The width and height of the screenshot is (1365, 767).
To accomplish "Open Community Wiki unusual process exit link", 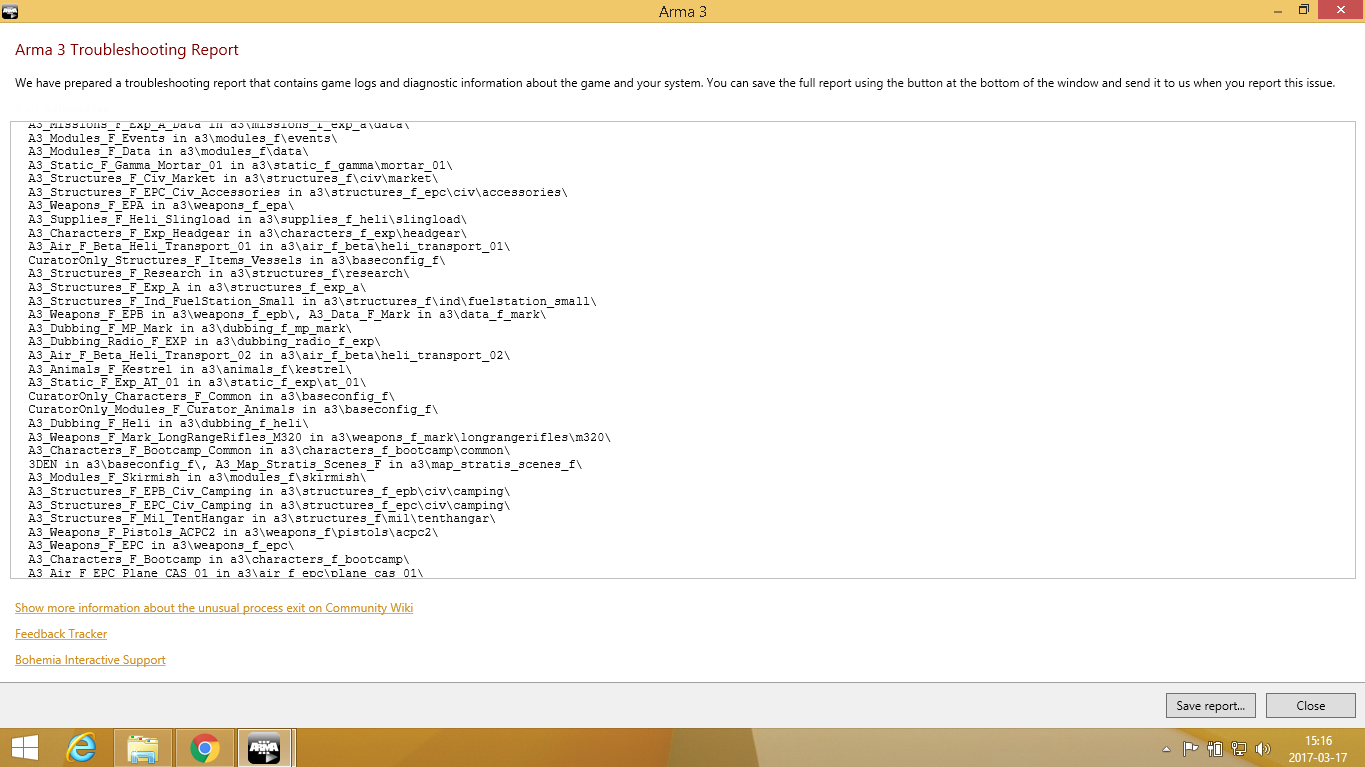I will click(x=214, y=608).
